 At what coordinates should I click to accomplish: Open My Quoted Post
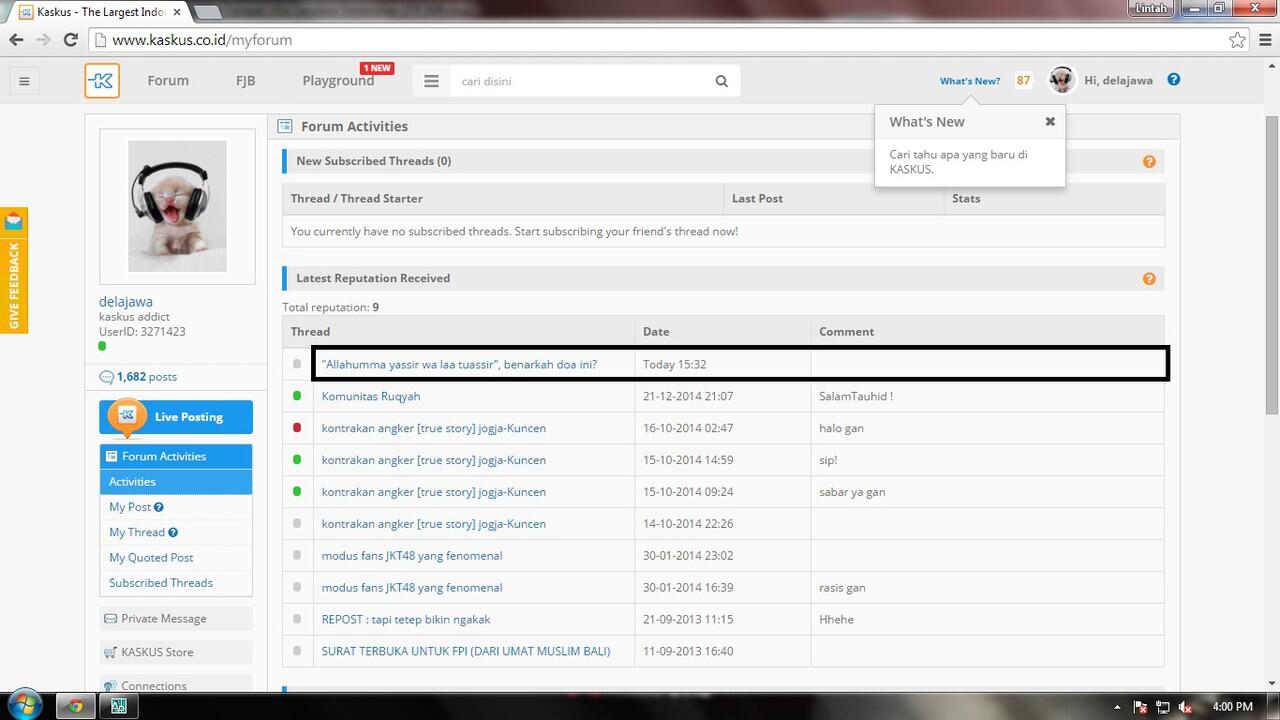tap(151, 558)
